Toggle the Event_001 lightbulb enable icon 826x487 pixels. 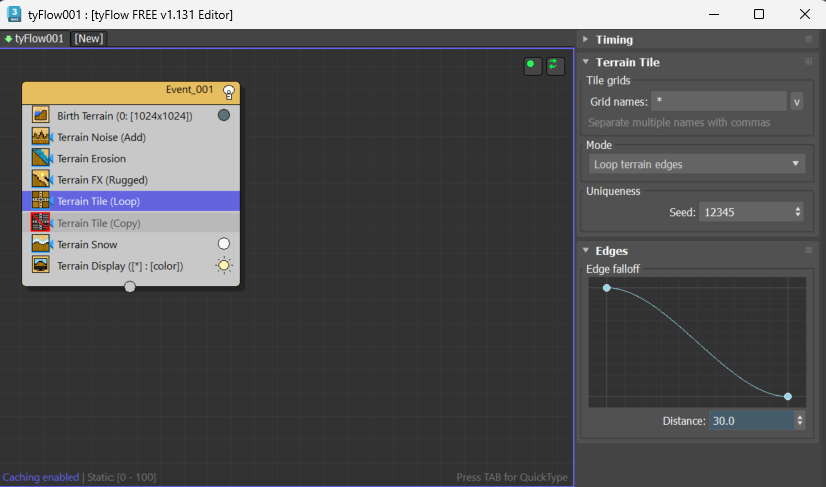(229, 91)
